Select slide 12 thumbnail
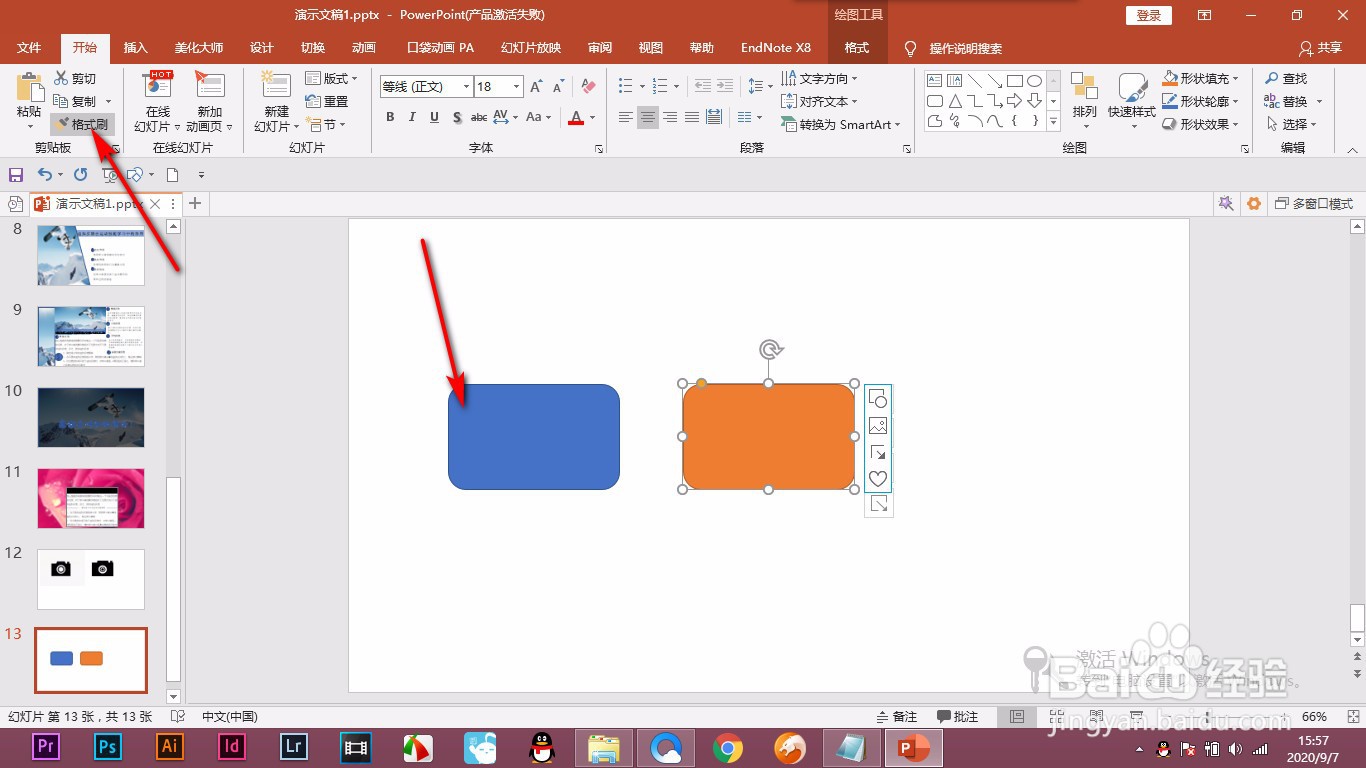Image resolution: width=1366 pixels, height=768 pixels. coord(91,579)
